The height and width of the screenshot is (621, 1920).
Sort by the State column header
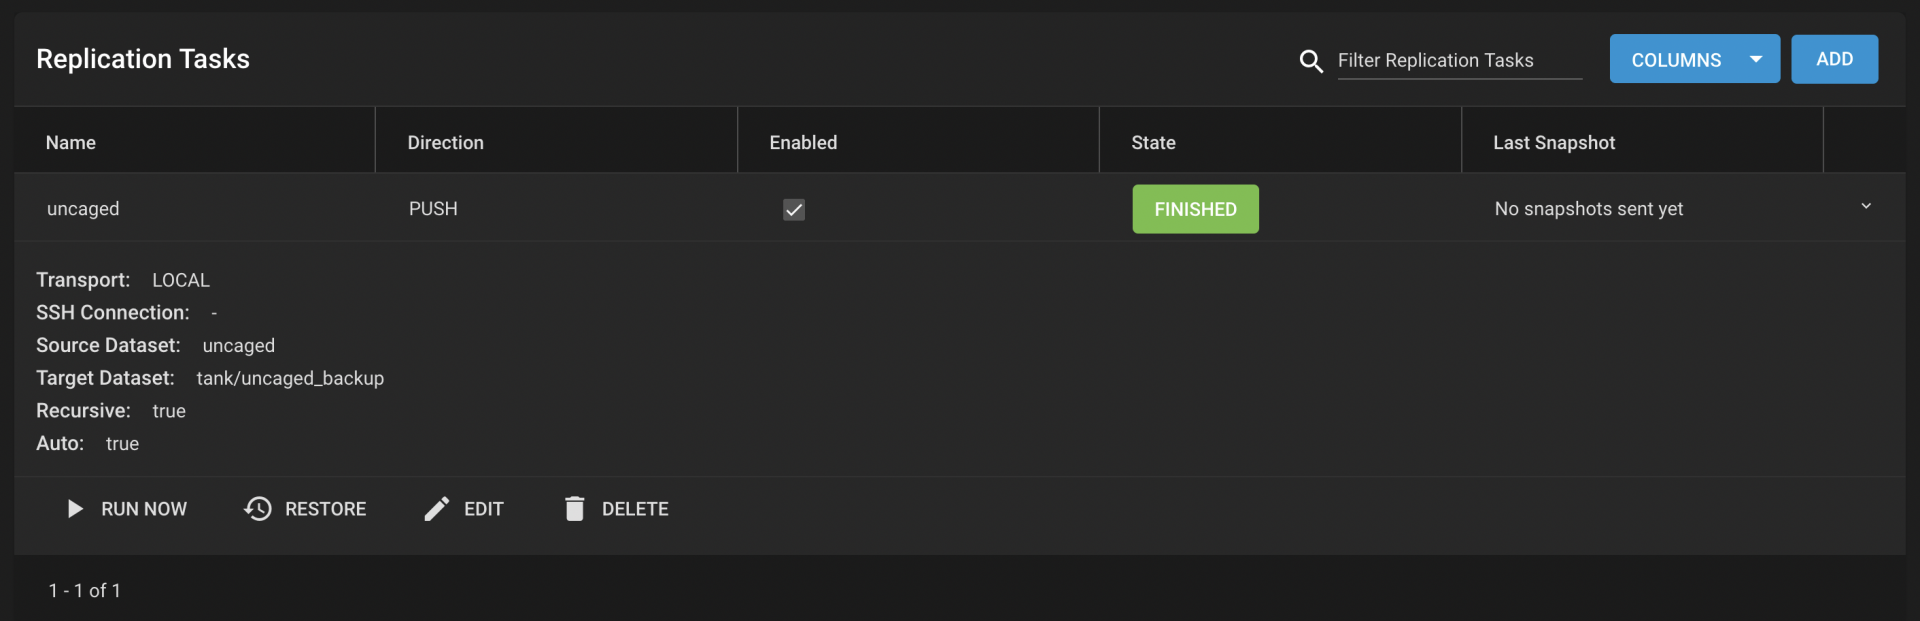(x=1153, y=143)
